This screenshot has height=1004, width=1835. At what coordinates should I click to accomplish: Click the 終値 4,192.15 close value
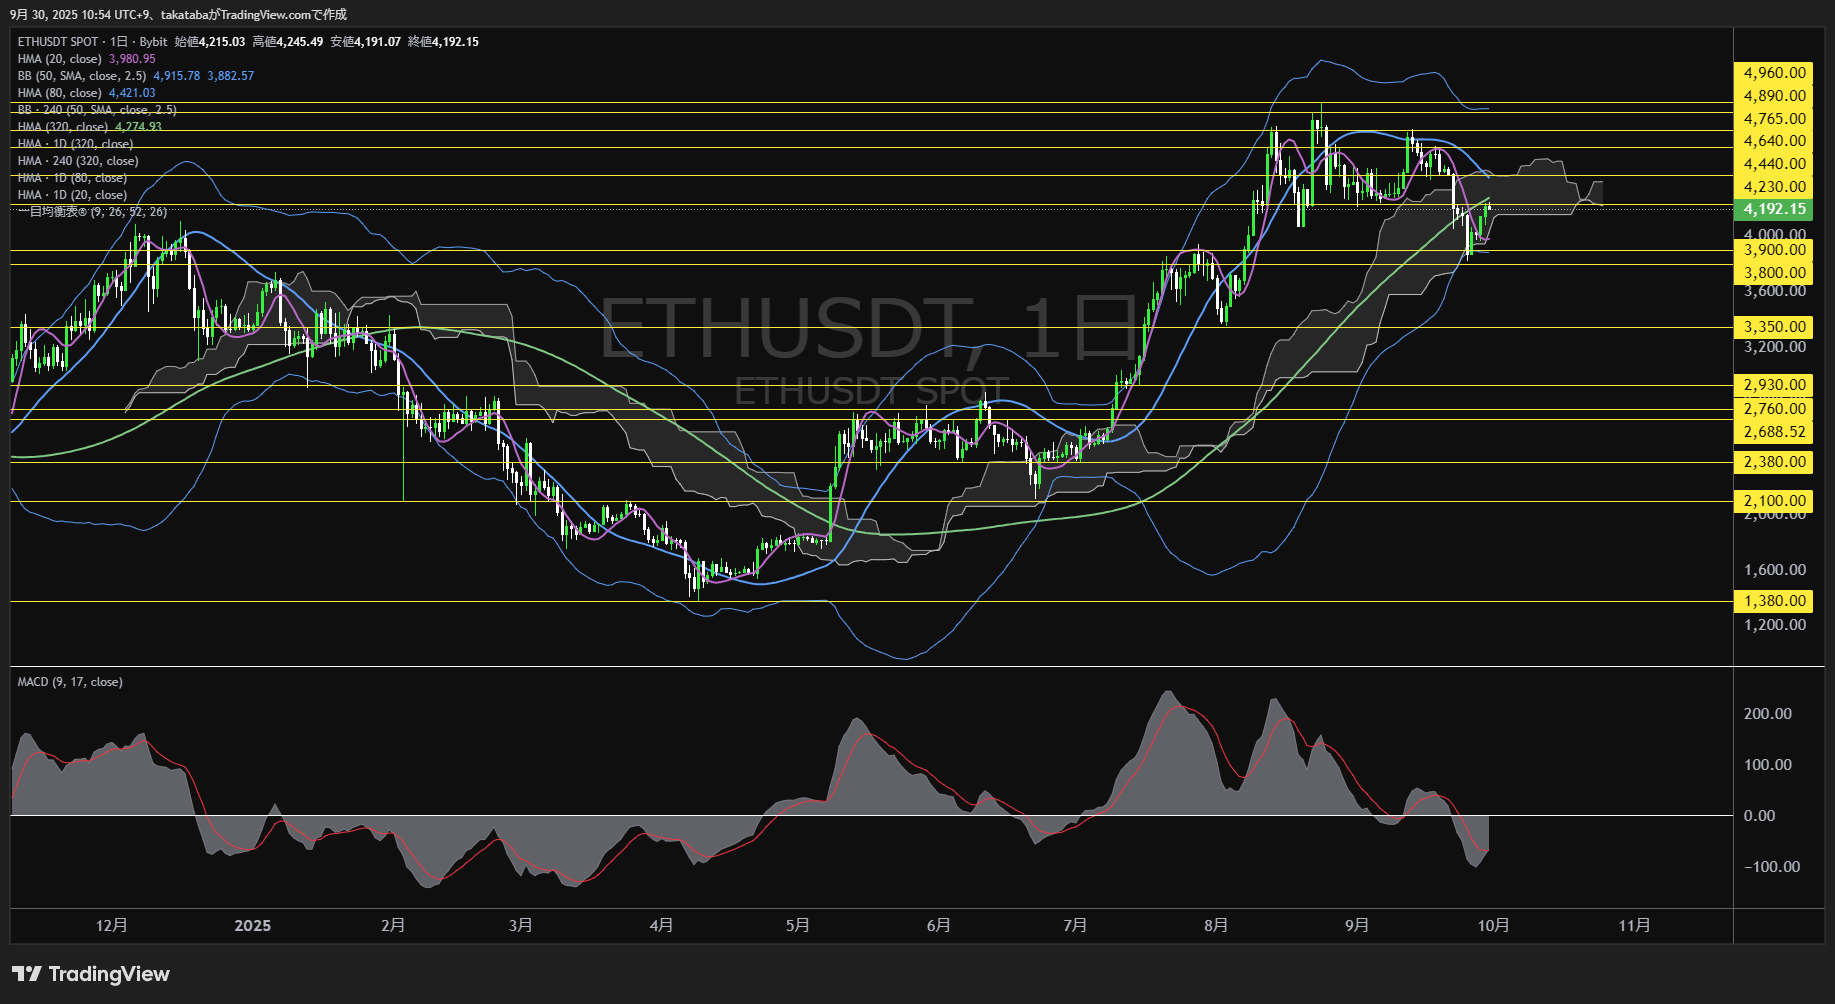[444, 42]
